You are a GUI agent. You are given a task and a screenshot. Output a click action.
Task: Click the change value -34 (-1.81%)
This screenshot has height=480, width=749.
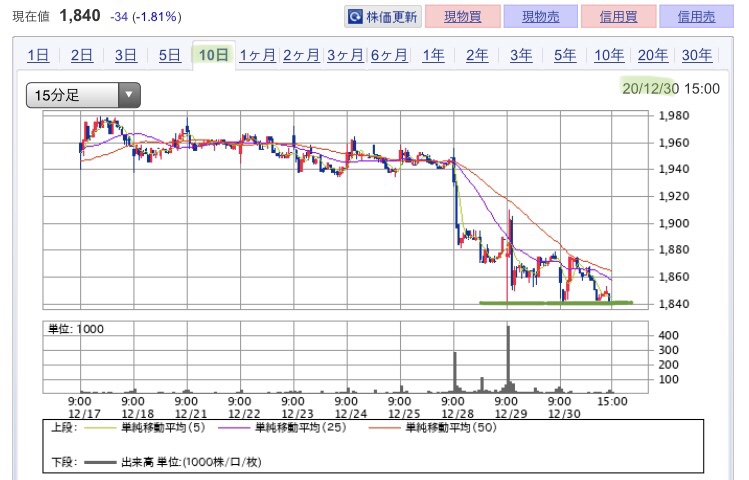pos(146,17)
